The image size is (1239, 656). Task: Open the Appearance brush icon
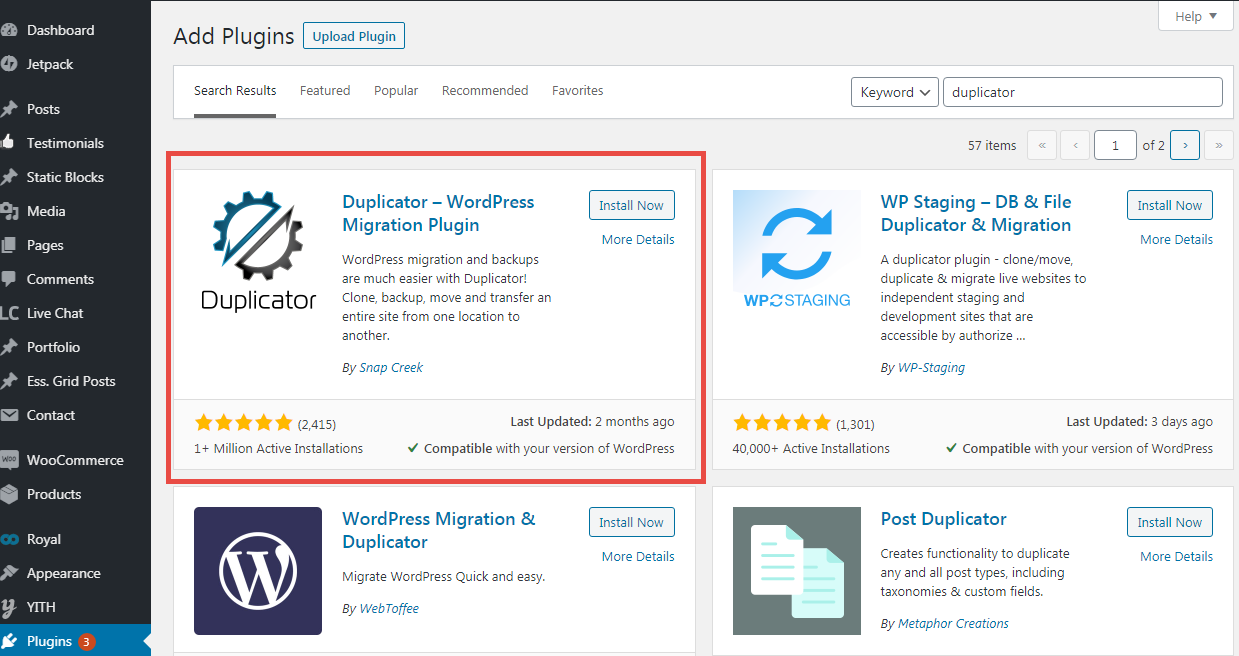click(x=8, y=573)
